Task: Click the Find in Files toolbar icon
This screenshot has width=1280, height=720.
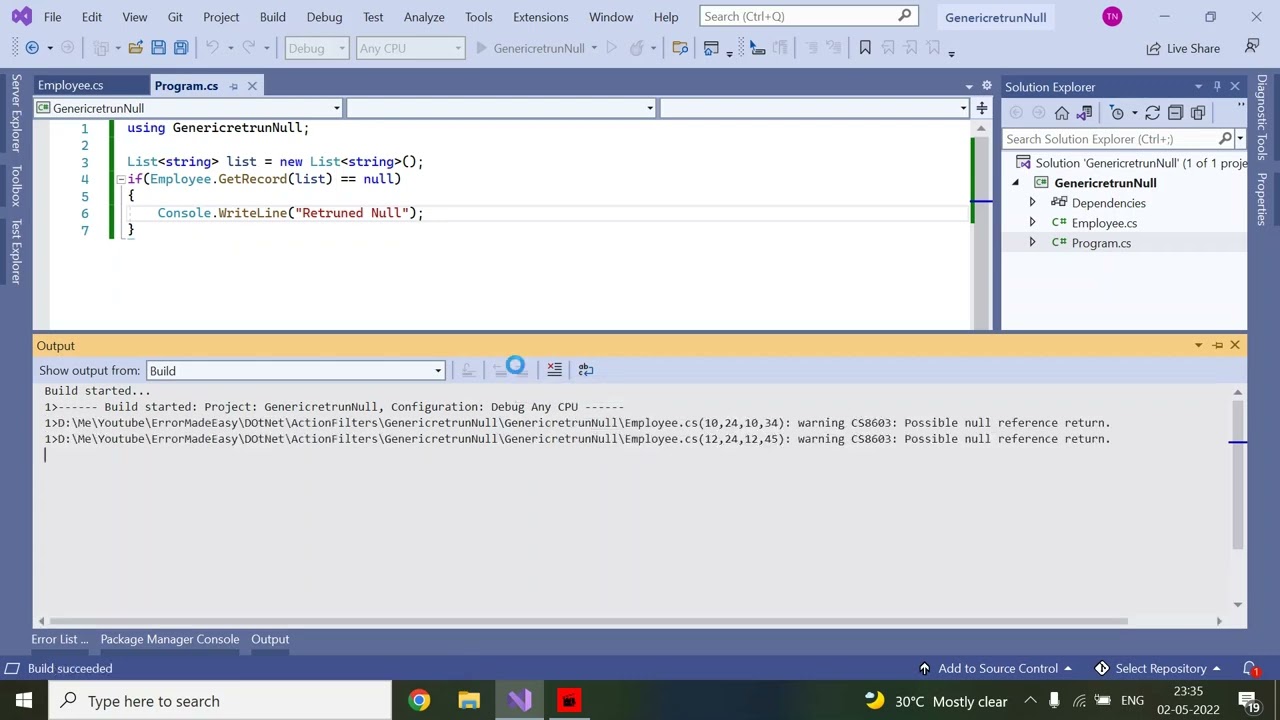Action: 680,48
